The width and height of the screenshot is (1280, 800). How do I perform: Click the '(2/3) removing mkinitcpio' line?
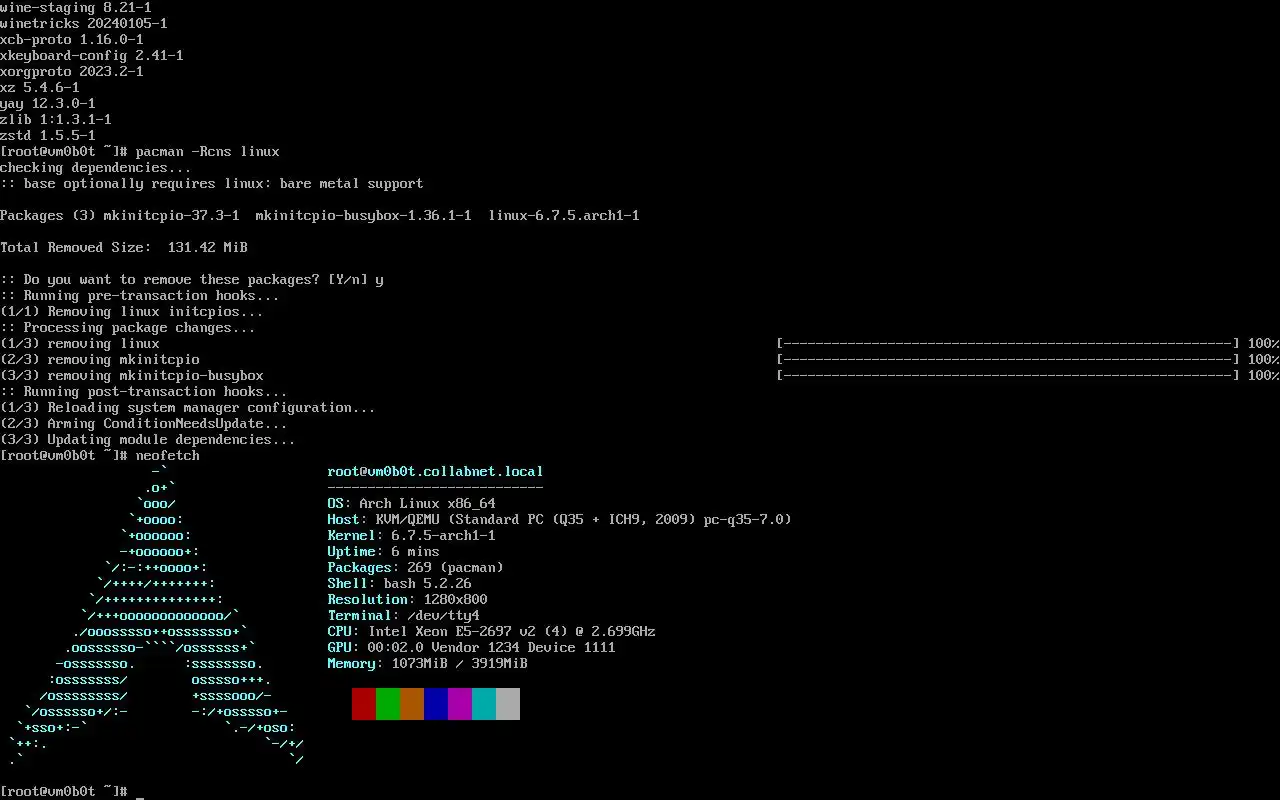coord(100,360)
